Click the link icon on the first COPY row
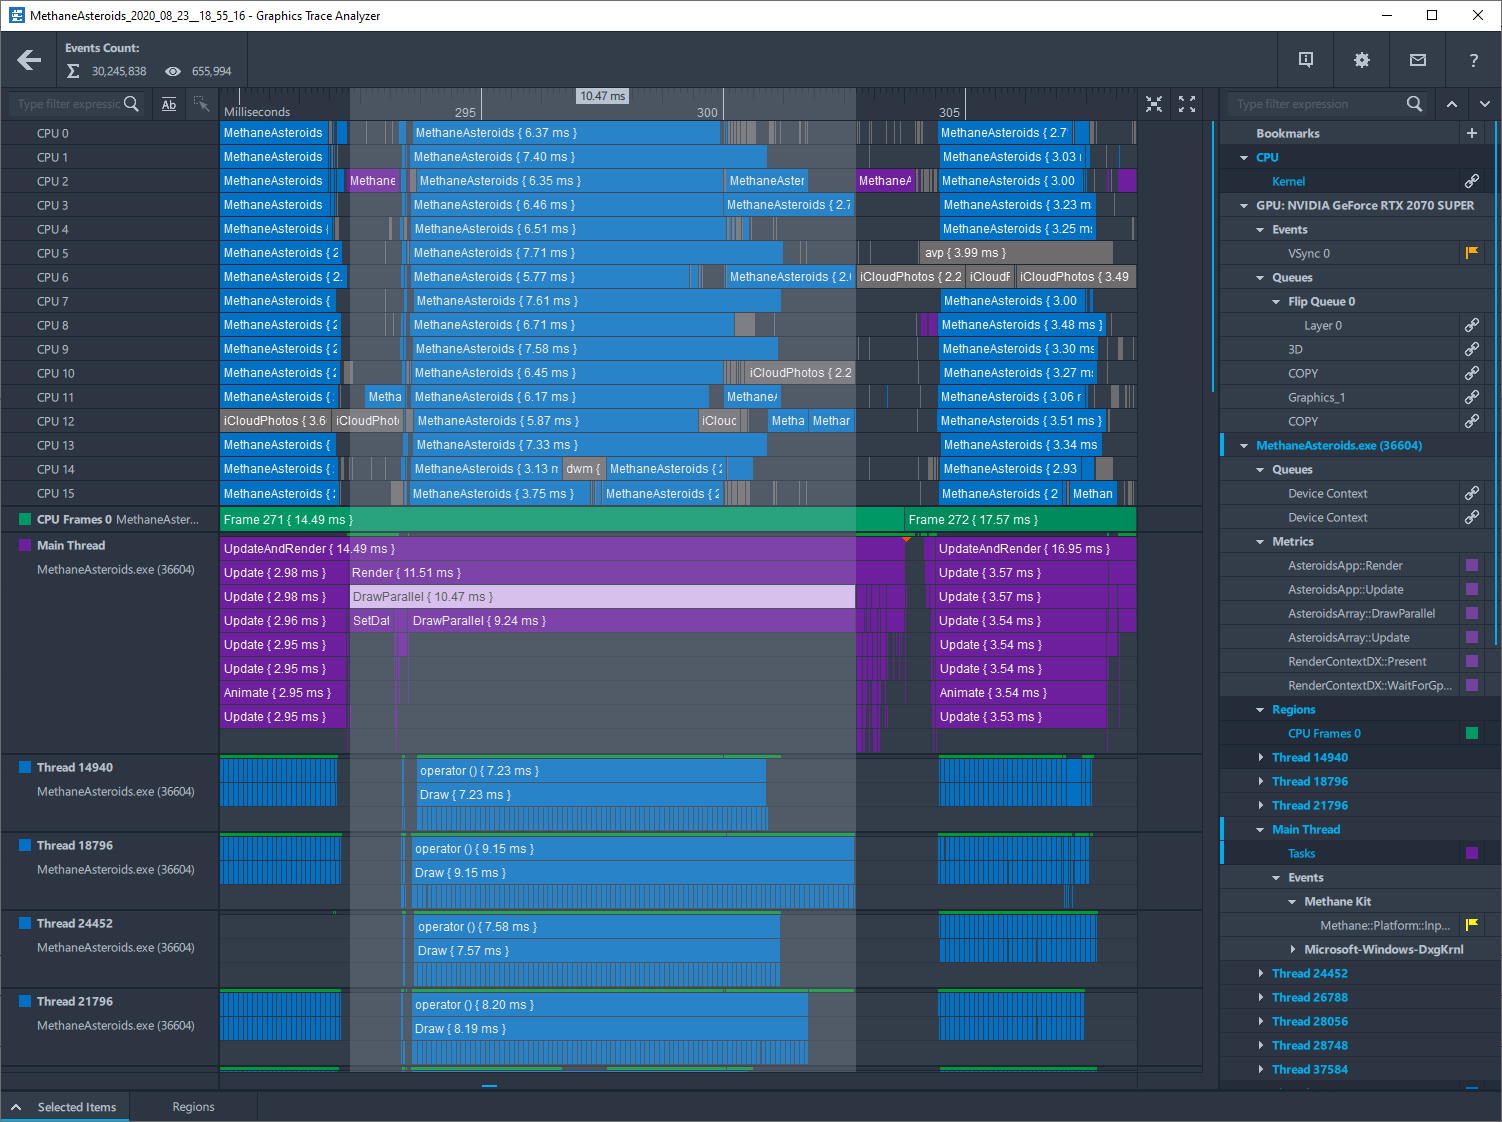The width and height of the screenshot is (1502, 1122). pos(1472,373)
